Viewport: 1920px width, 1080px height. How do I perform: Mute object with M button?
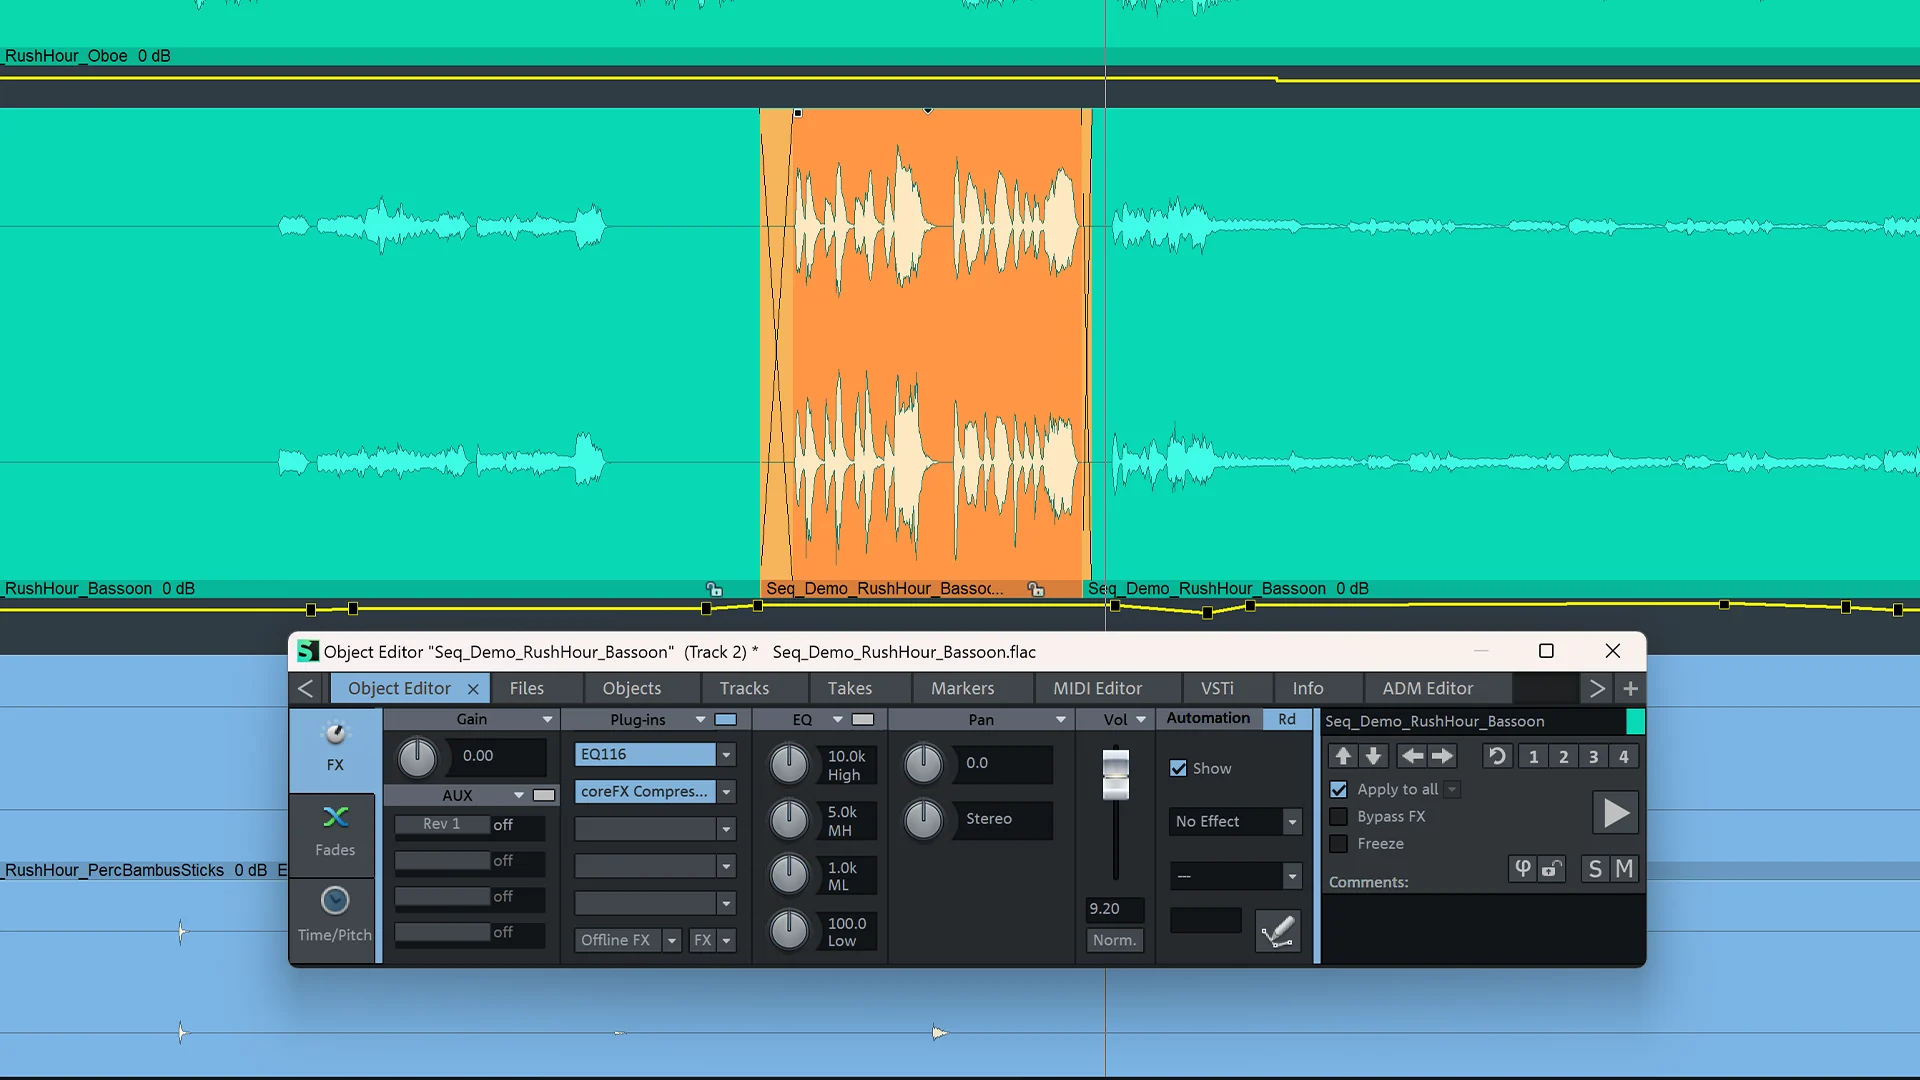pos(1624,869)
